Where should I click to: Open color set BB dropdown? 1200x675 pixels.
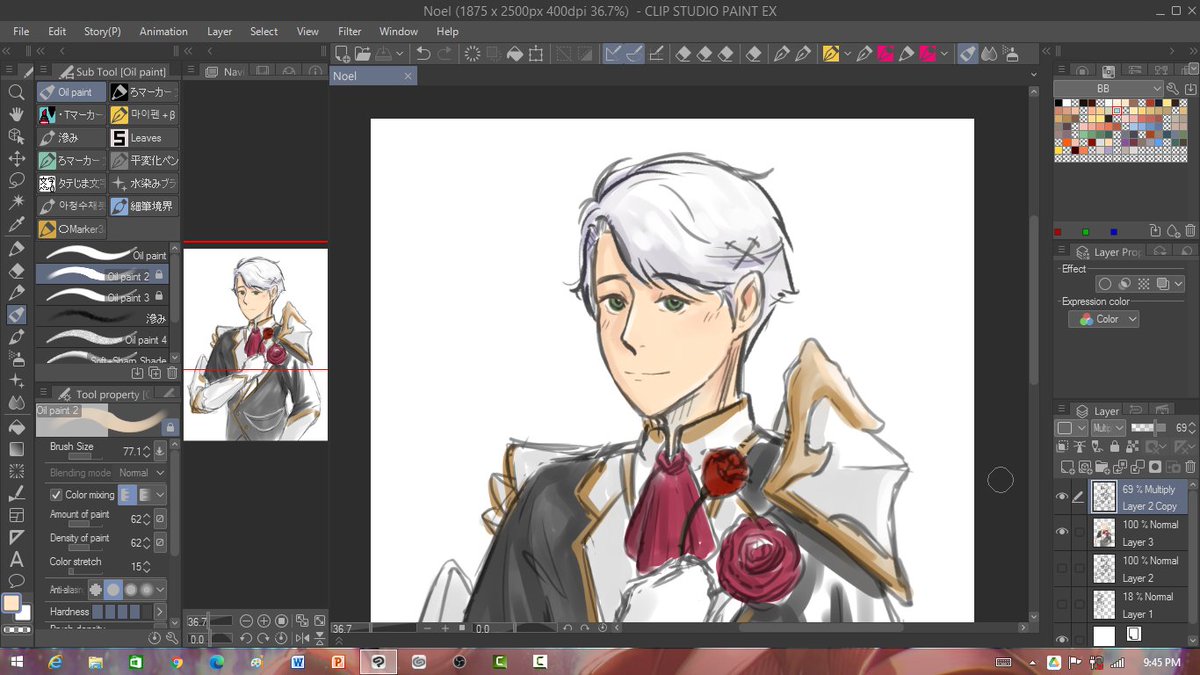click(1109, 89)
